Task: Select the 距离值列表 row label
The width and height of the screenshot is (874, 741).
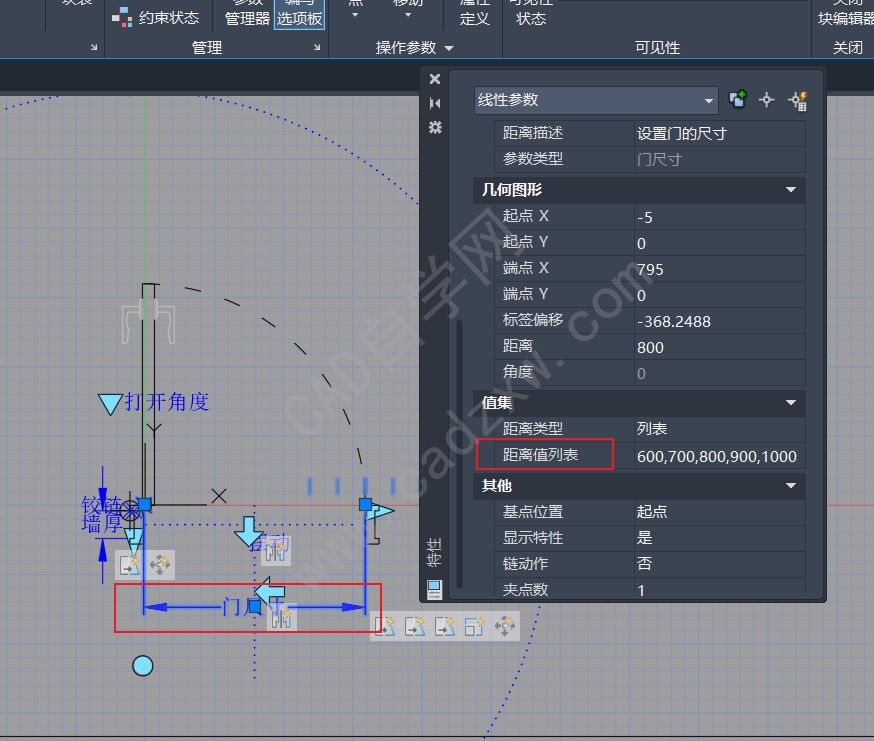Action: tap(540, 455)
